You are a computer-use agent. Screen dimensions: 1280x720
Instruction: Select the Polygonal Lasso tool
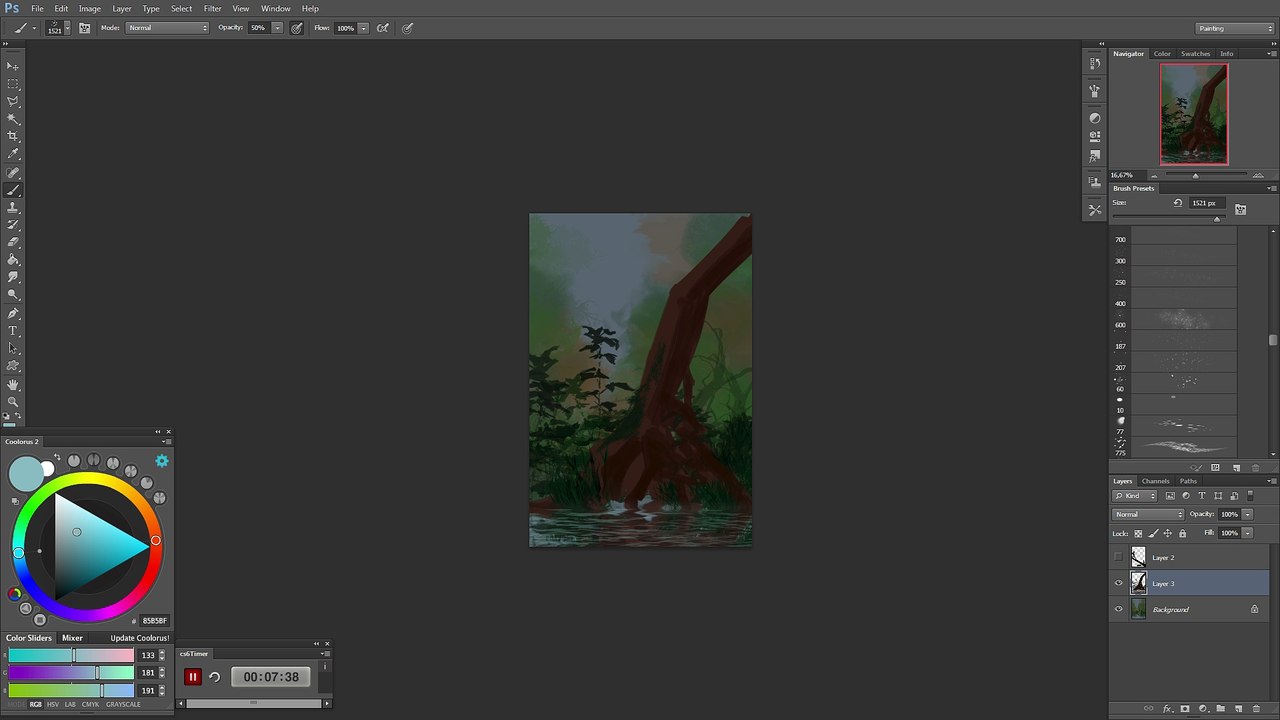[x=13, y=101]
